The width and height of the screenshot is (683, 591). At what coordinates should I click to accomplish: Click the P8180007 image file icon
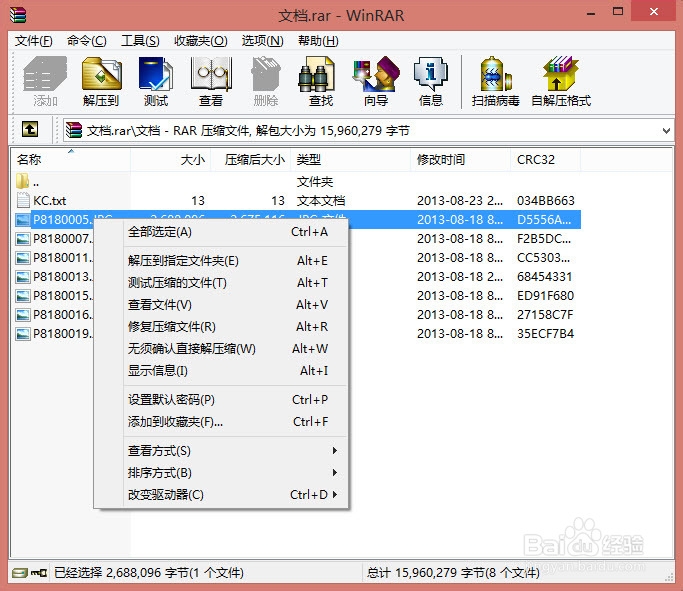click(23, 239)
